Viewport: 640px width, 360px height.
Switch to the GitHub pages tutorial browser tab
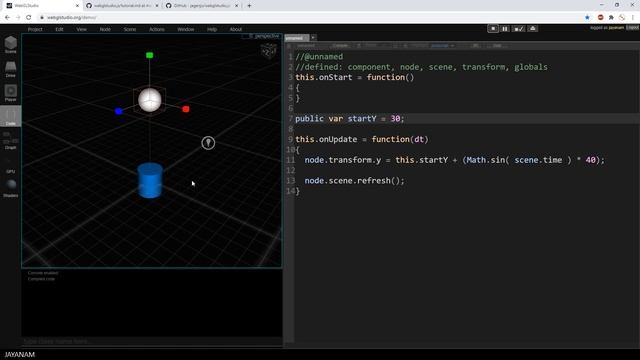[122, 6]
